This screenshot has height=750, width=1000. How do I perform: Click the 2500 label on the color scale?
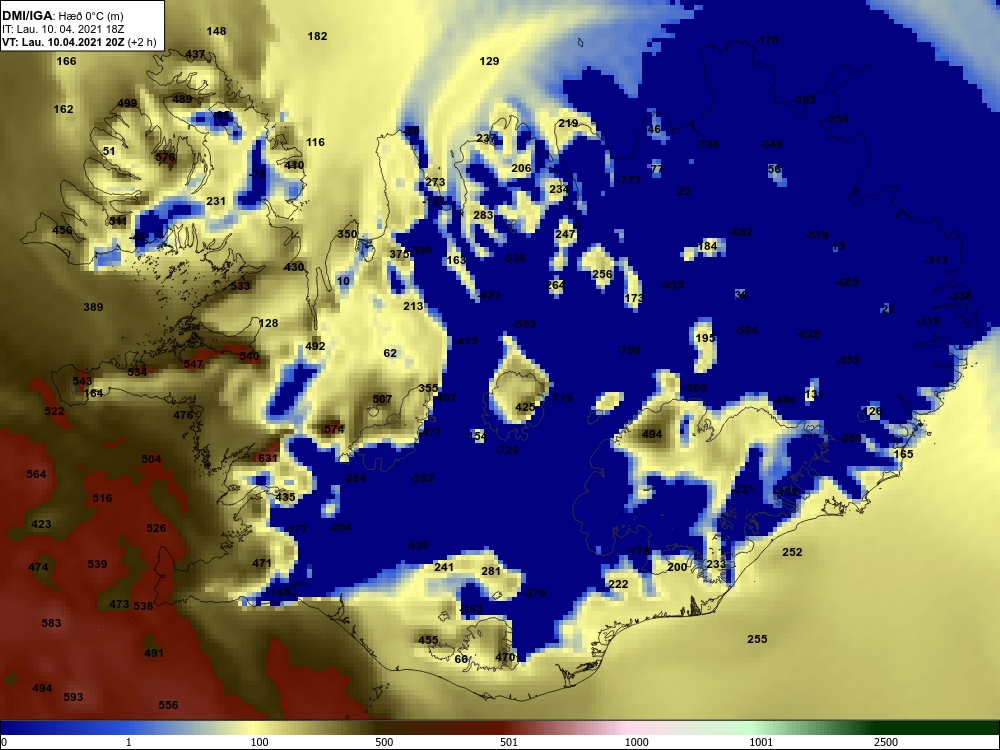(x=885, y=742)
